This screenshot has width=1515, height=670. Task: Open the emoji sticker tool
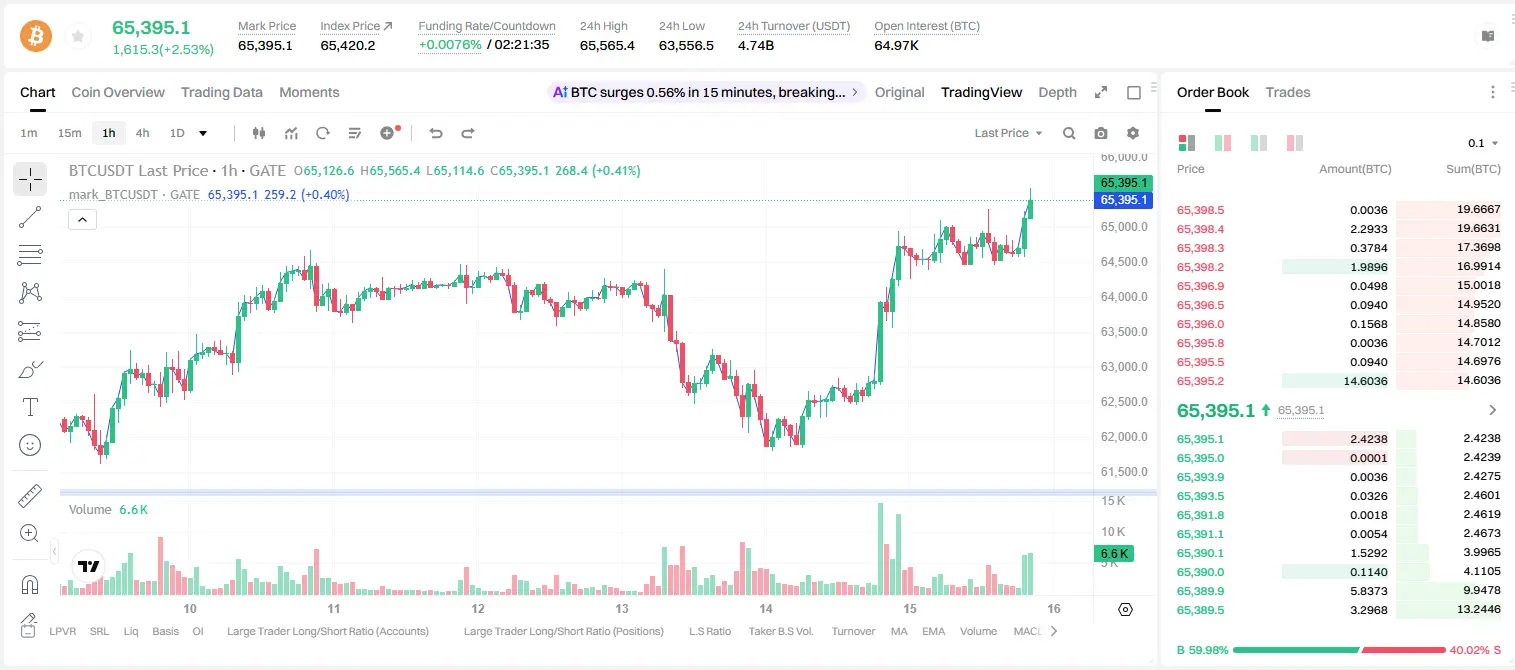point(30,445)
